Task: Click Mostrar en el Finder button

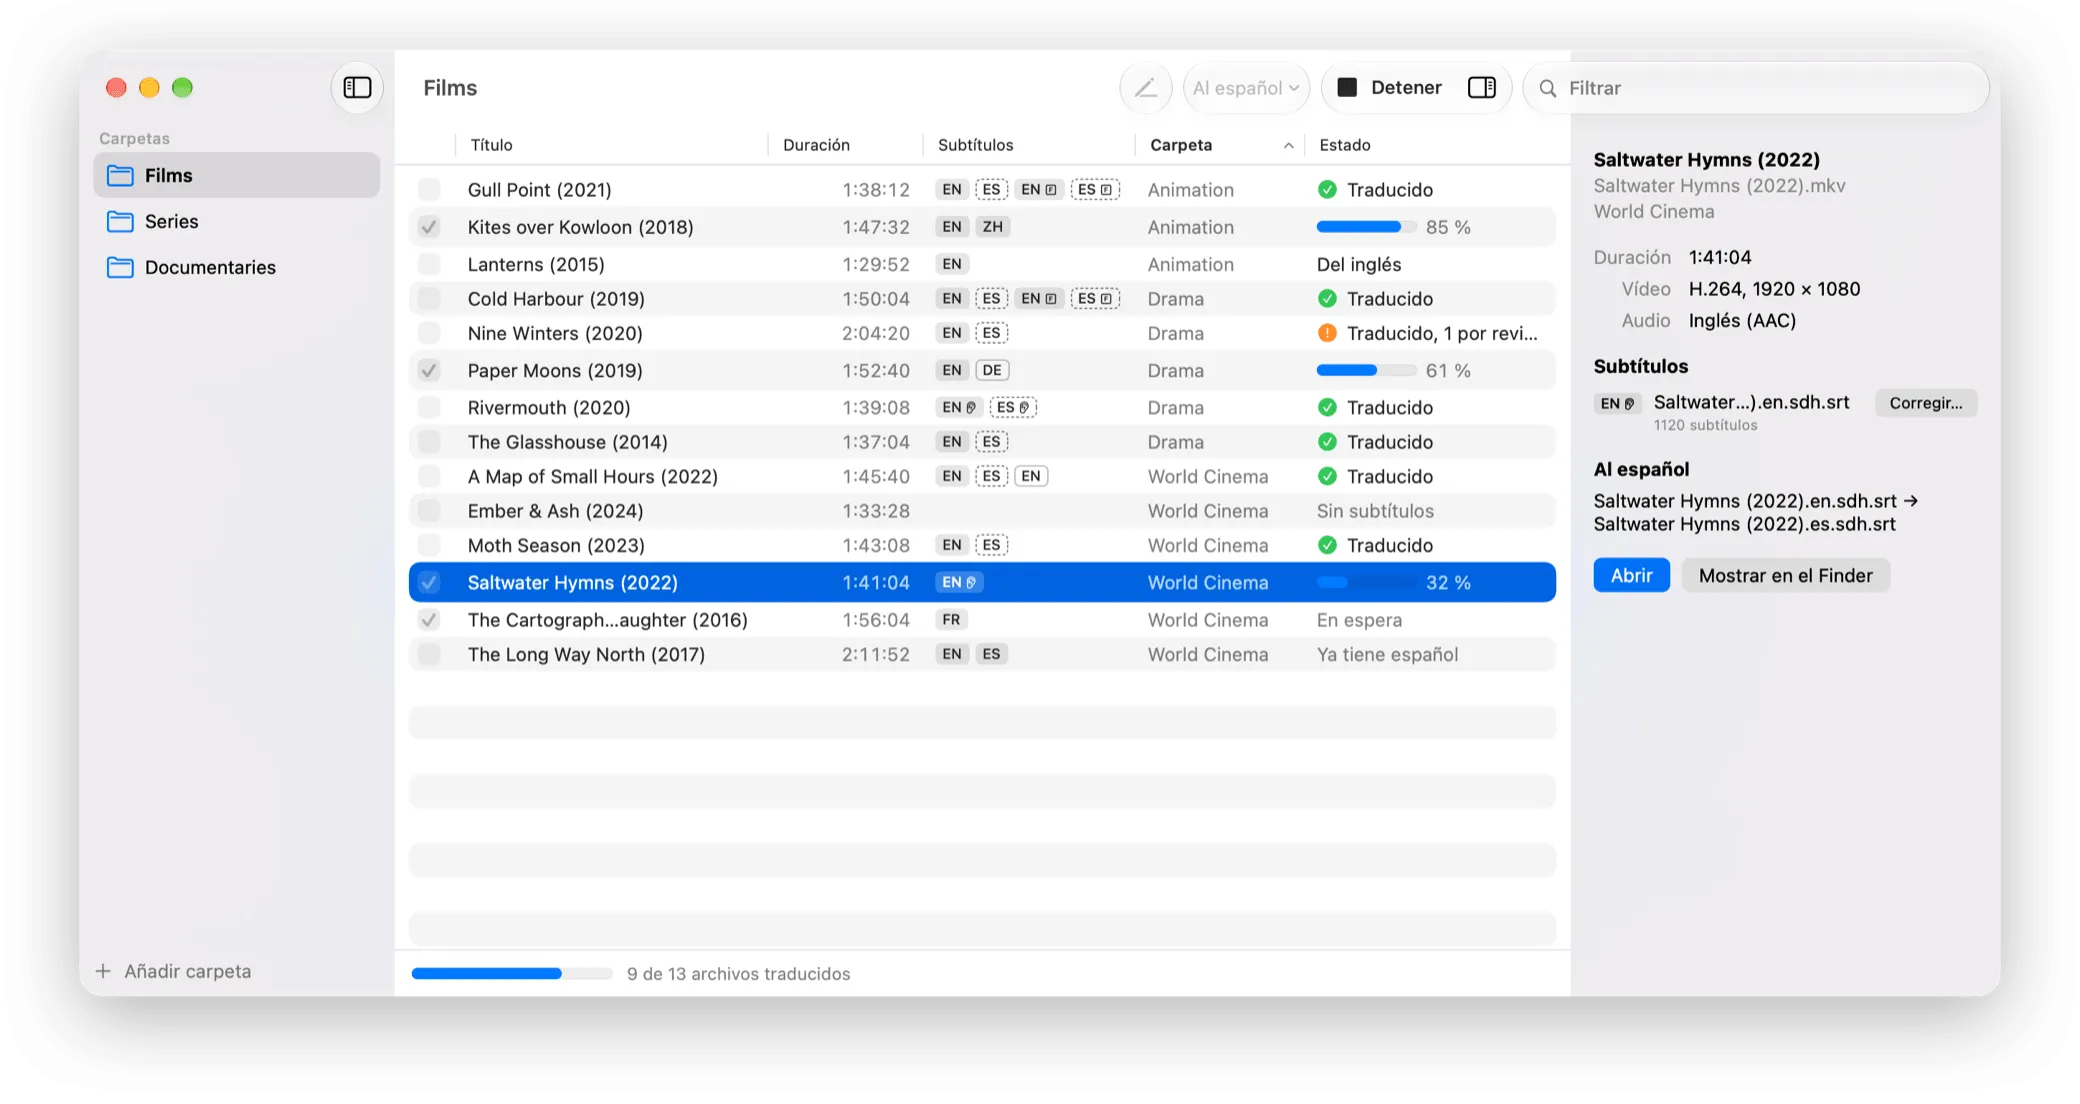Action: (1785, 575)
